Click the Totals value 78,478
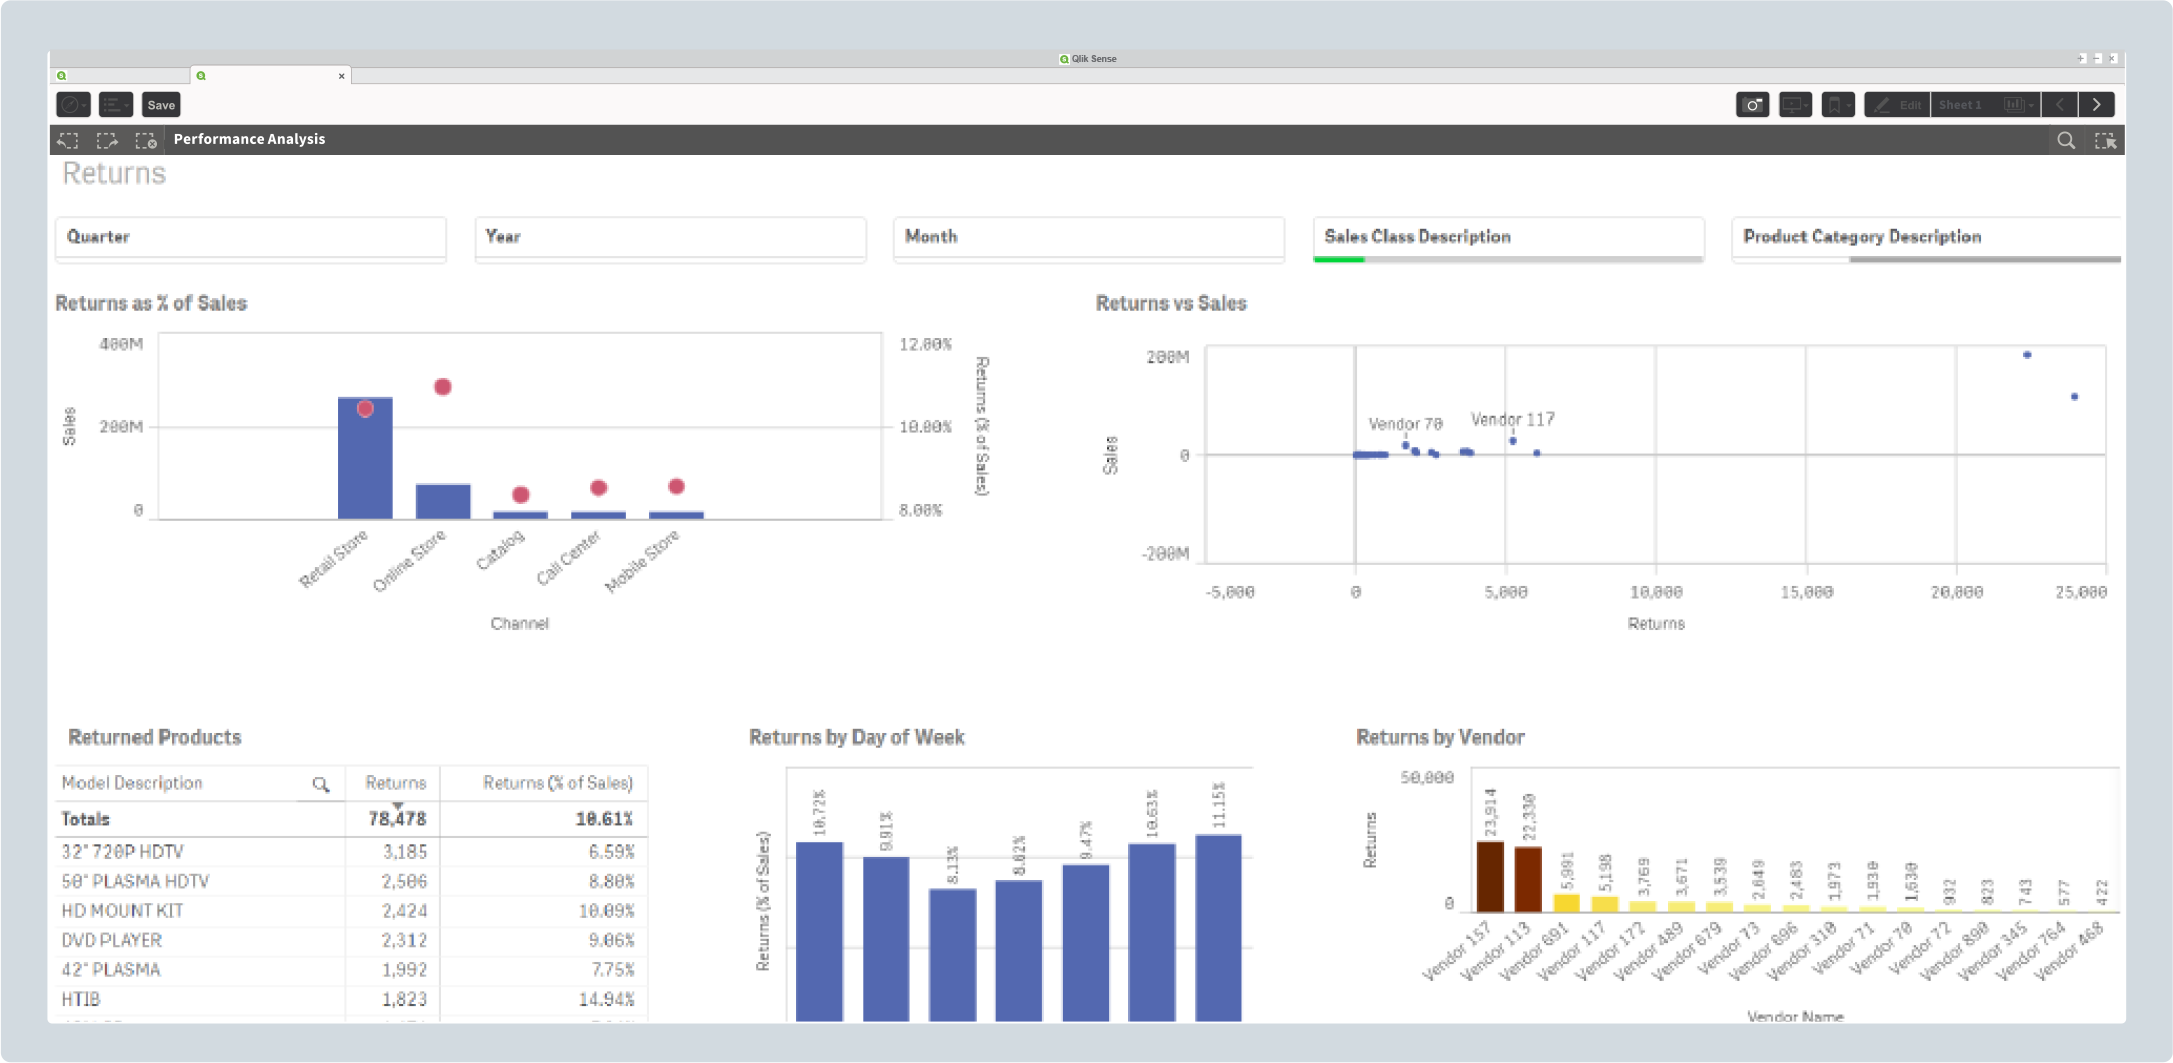This screenshot has width=2173, height=1063. (x=397, y=820)
